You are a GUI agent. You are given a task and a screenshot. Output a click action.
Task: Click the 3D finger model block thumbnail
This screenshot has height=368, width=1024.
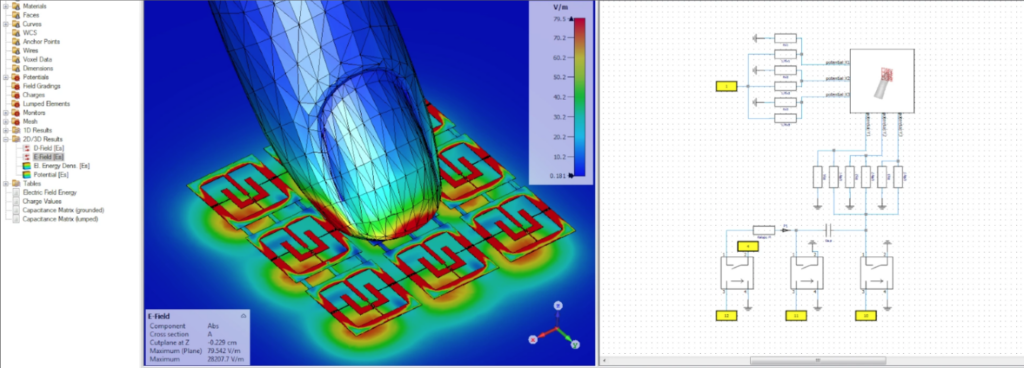point(882,81)
